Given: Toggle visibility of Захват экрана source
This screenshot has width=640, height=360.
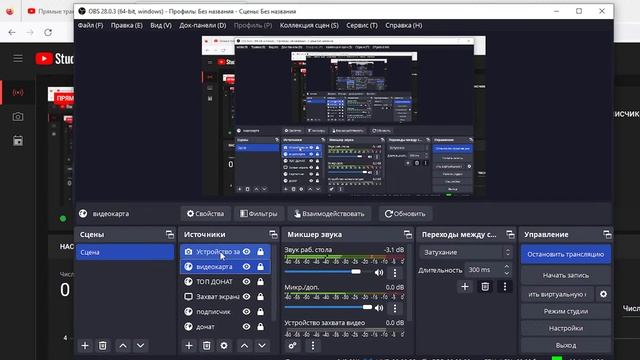Looking at the screenshot, I should [247, 297].
